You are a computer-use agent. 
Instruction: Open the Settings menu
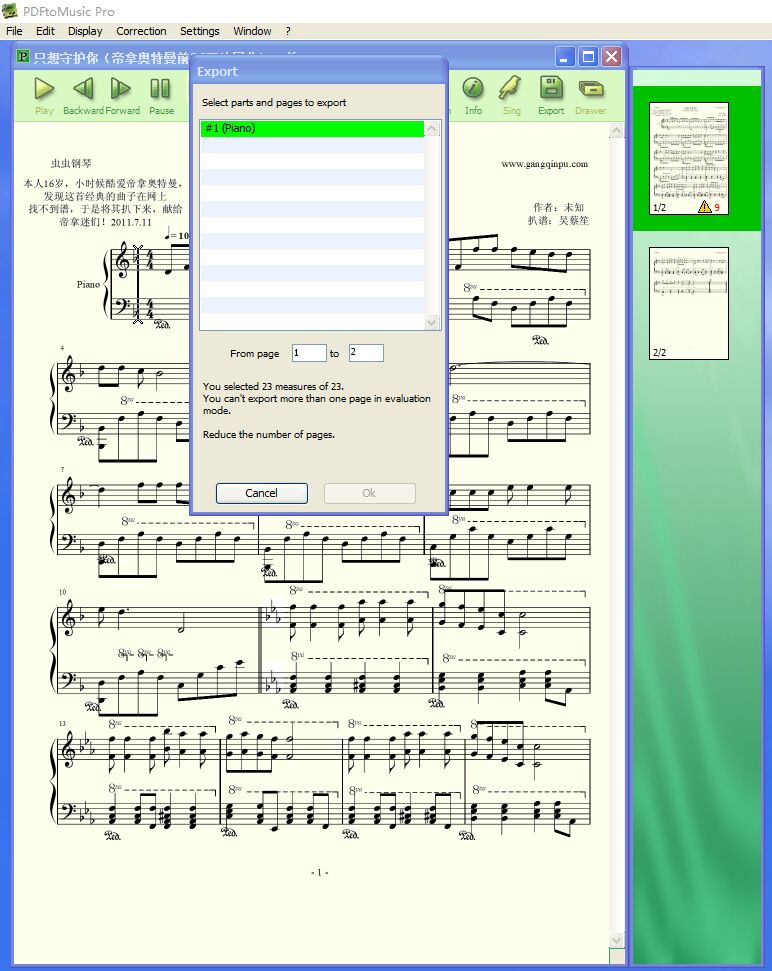point(199,31)
